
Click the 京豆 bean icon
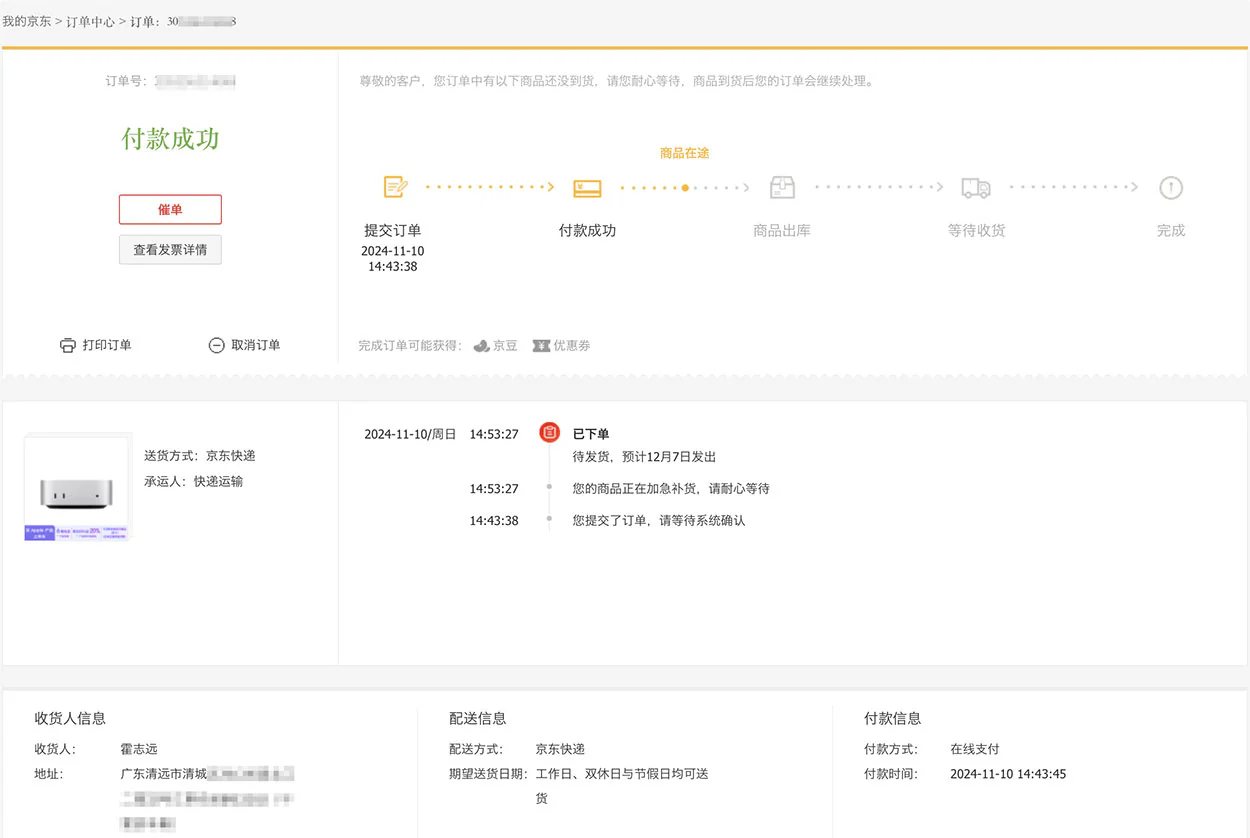(482, 345)
